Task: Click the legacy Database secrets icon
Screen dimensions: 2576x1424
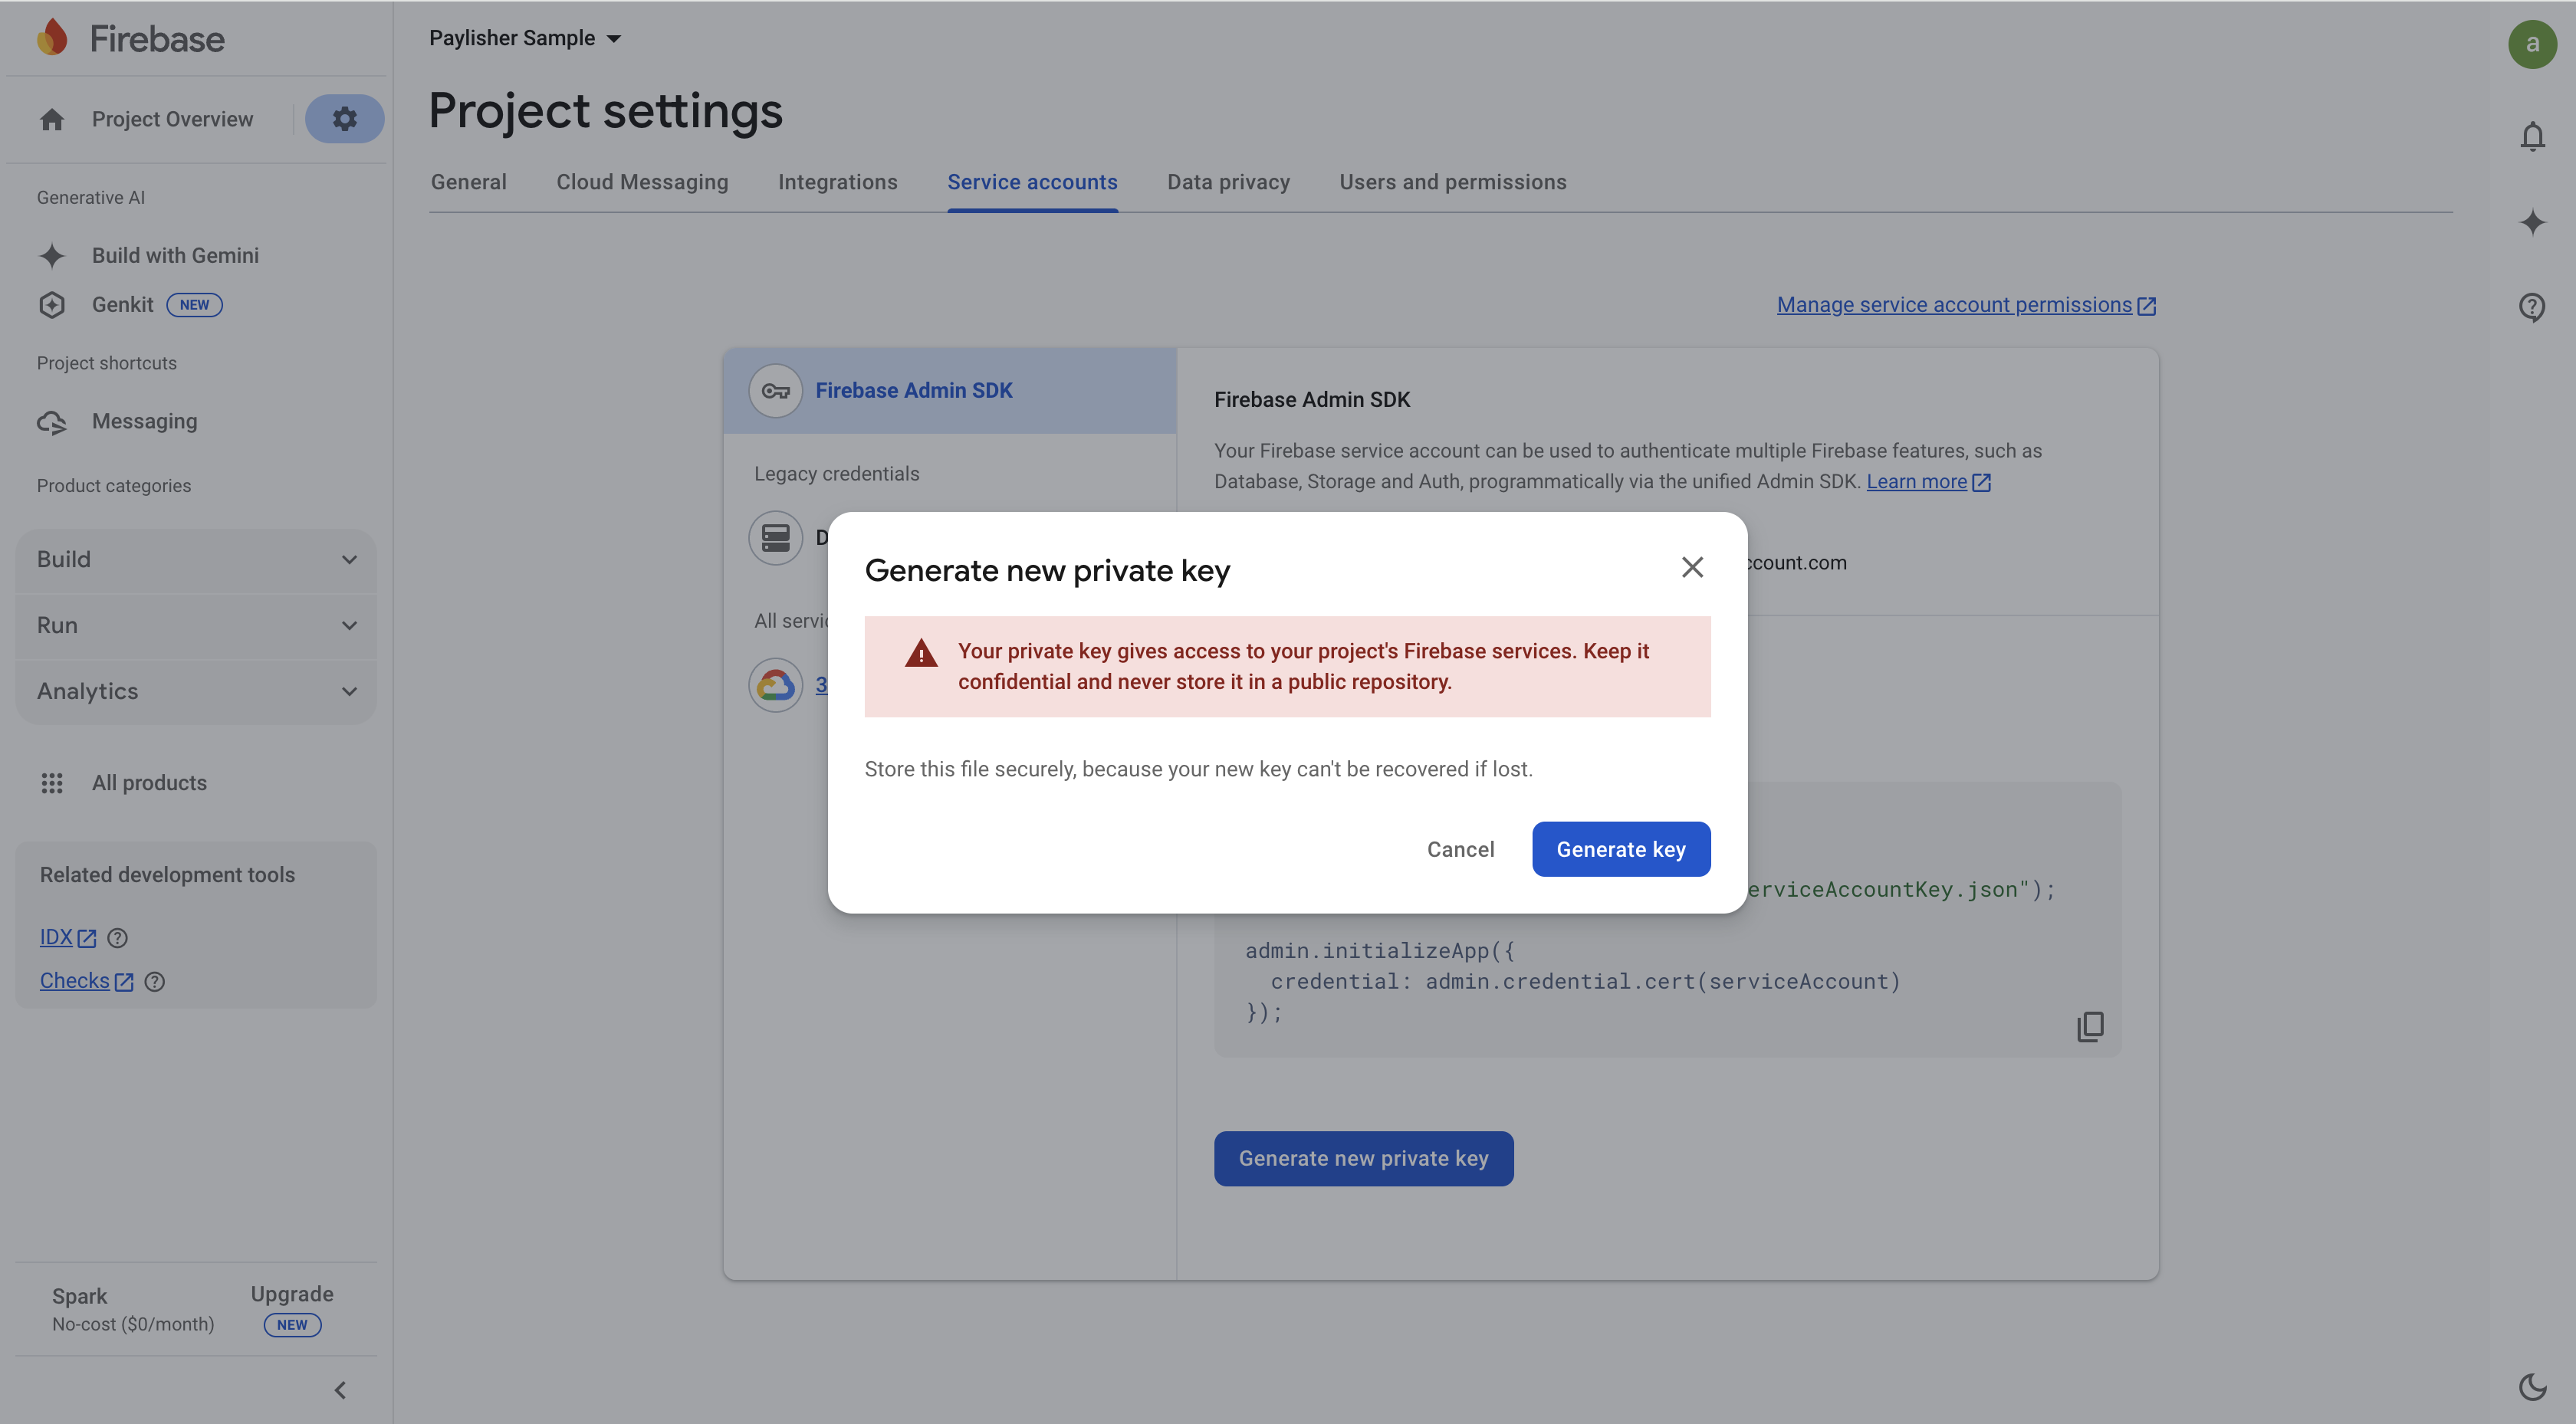Action: coord(776,538)
